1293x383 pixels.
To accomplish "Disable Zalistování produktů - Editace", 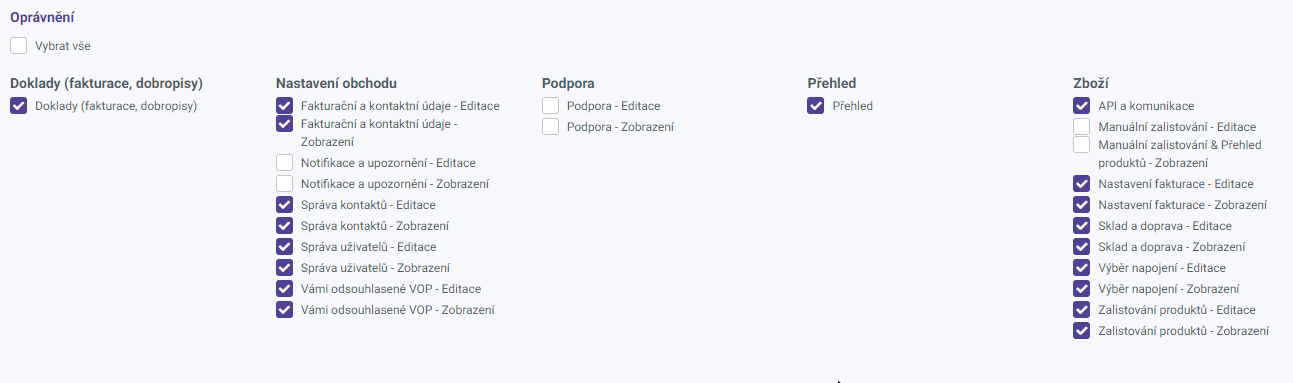I will 1082,310.
